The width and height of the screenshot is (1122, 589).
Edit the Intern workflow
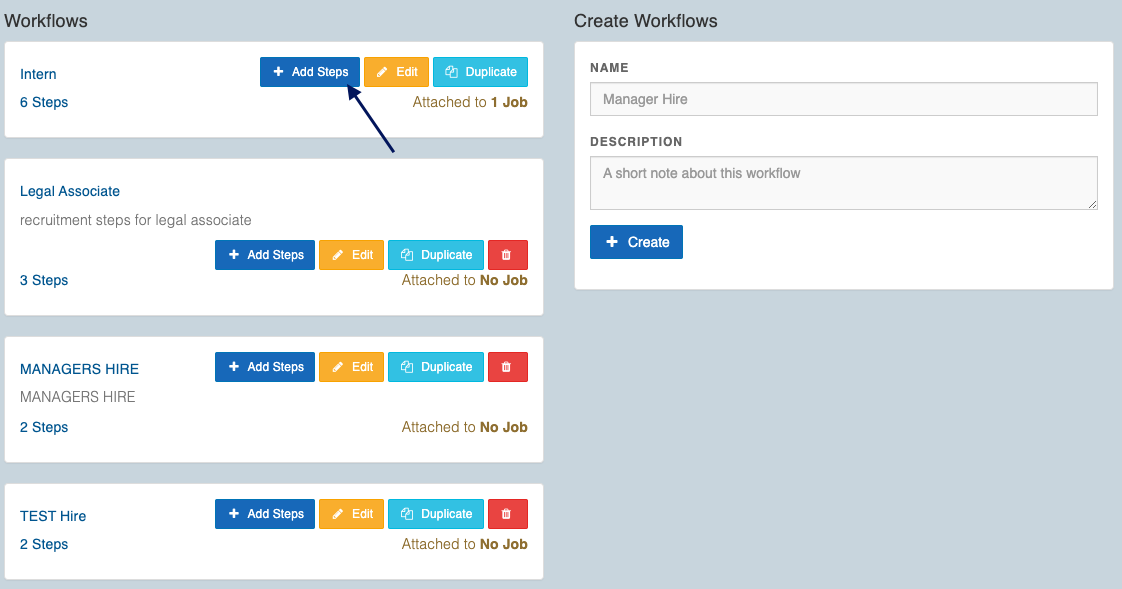coord(396,72)
